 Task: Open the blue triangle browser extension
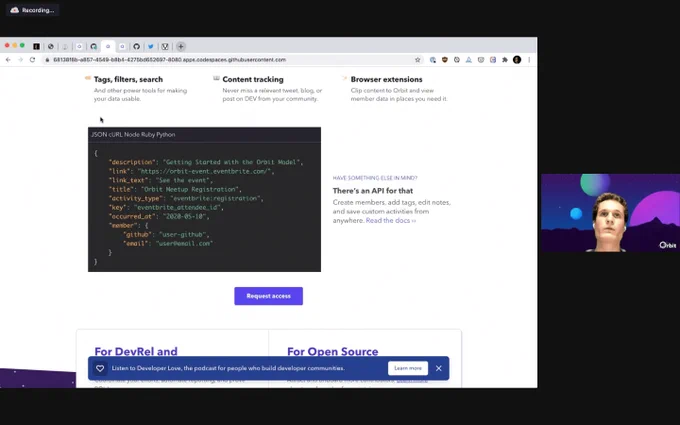pos(469,60)
